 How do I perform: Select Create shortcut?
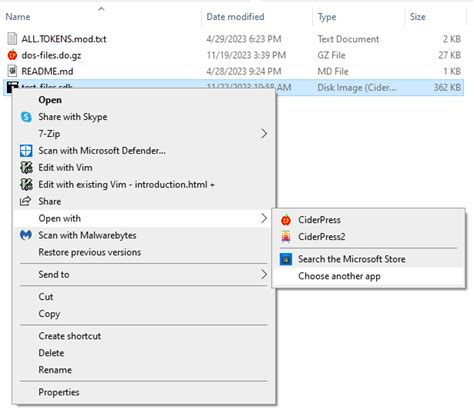144,336
